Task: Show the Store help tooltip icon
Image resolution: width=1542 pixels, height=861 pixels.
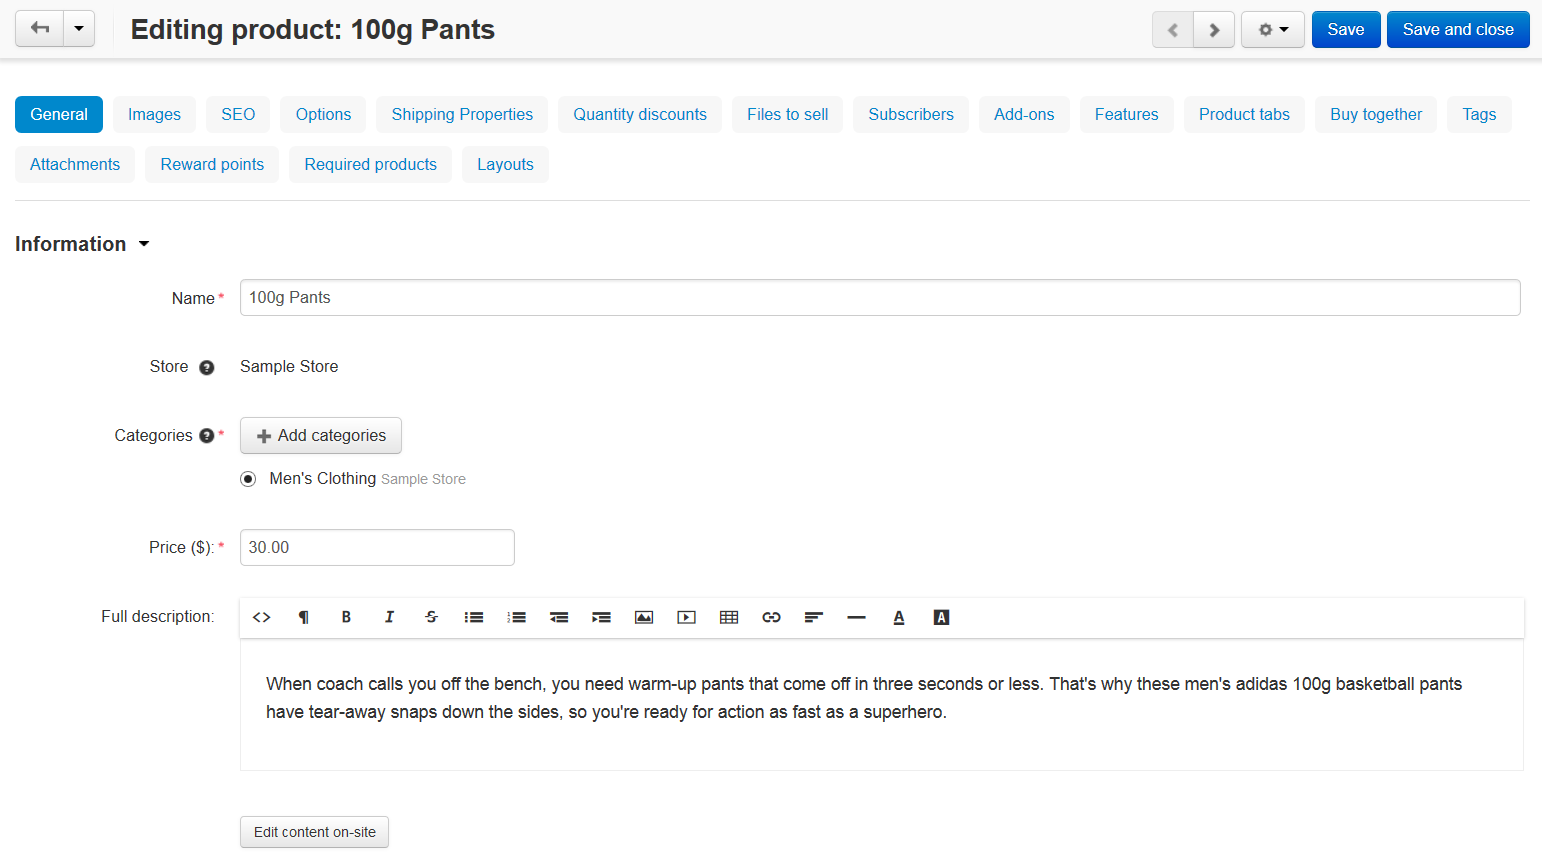Action: pos(207,367)
